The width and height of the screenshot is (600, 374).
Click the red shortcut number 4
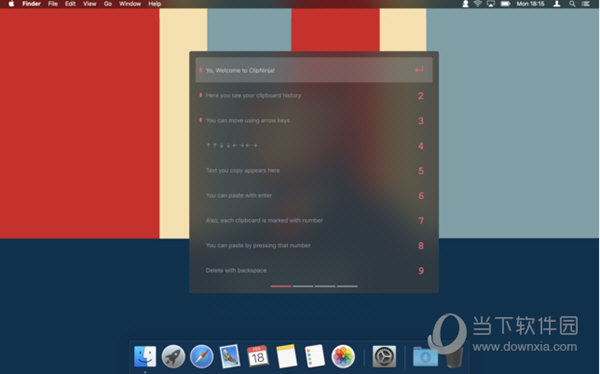(421, 146)
